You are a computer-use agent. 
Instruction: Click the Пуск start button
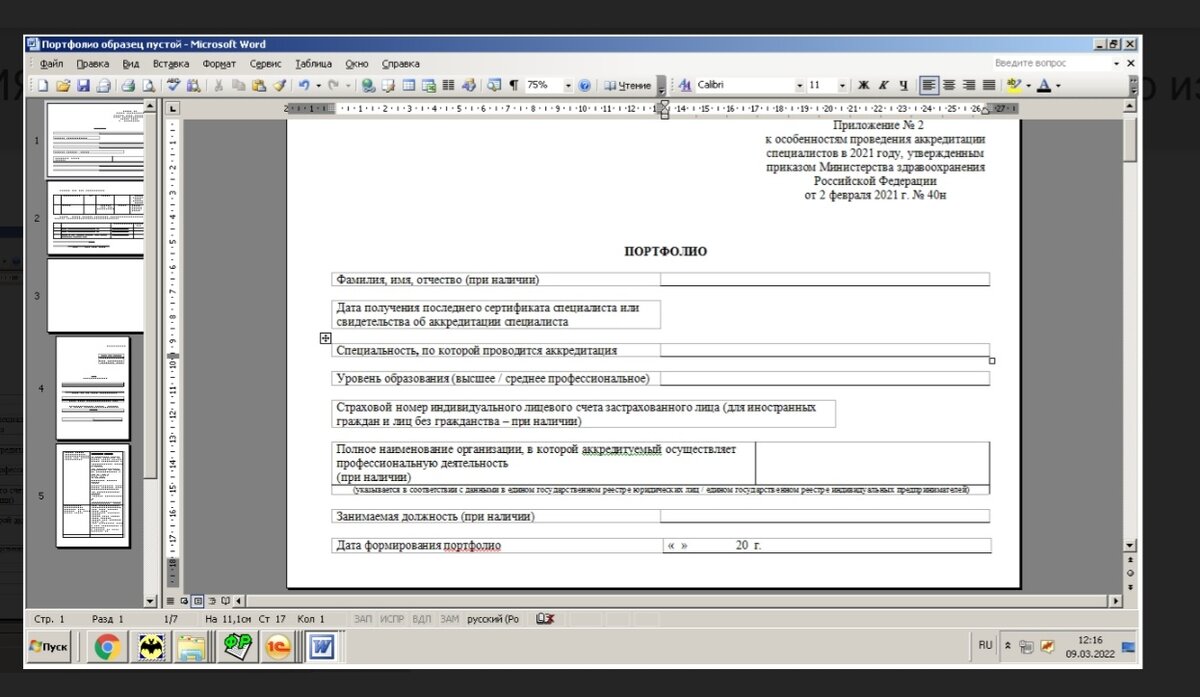tap(48, 647)
